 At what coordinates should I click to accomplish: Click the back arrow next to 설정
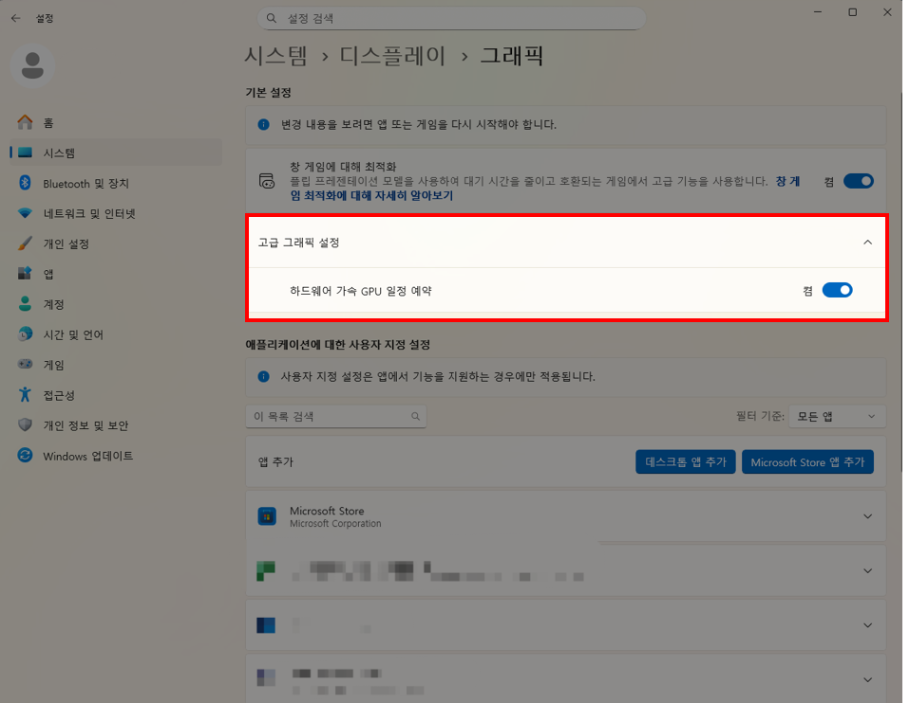pos(15,17)
